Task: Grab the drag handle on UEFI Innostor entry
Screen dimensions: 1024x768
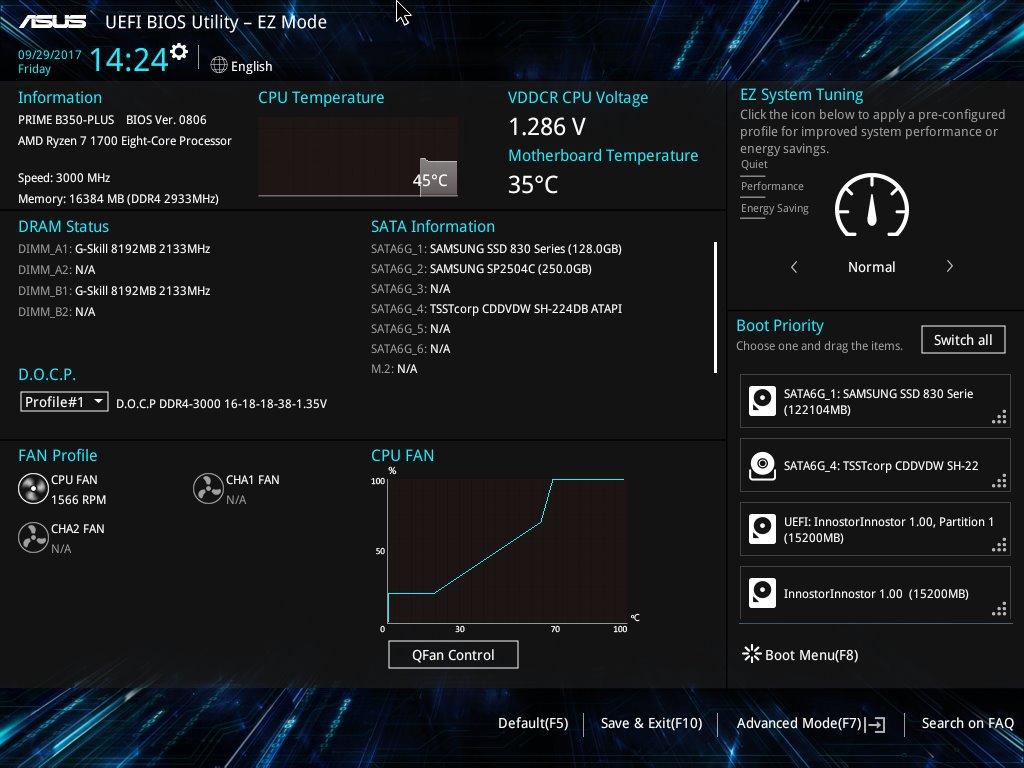Action: (999, 545)
